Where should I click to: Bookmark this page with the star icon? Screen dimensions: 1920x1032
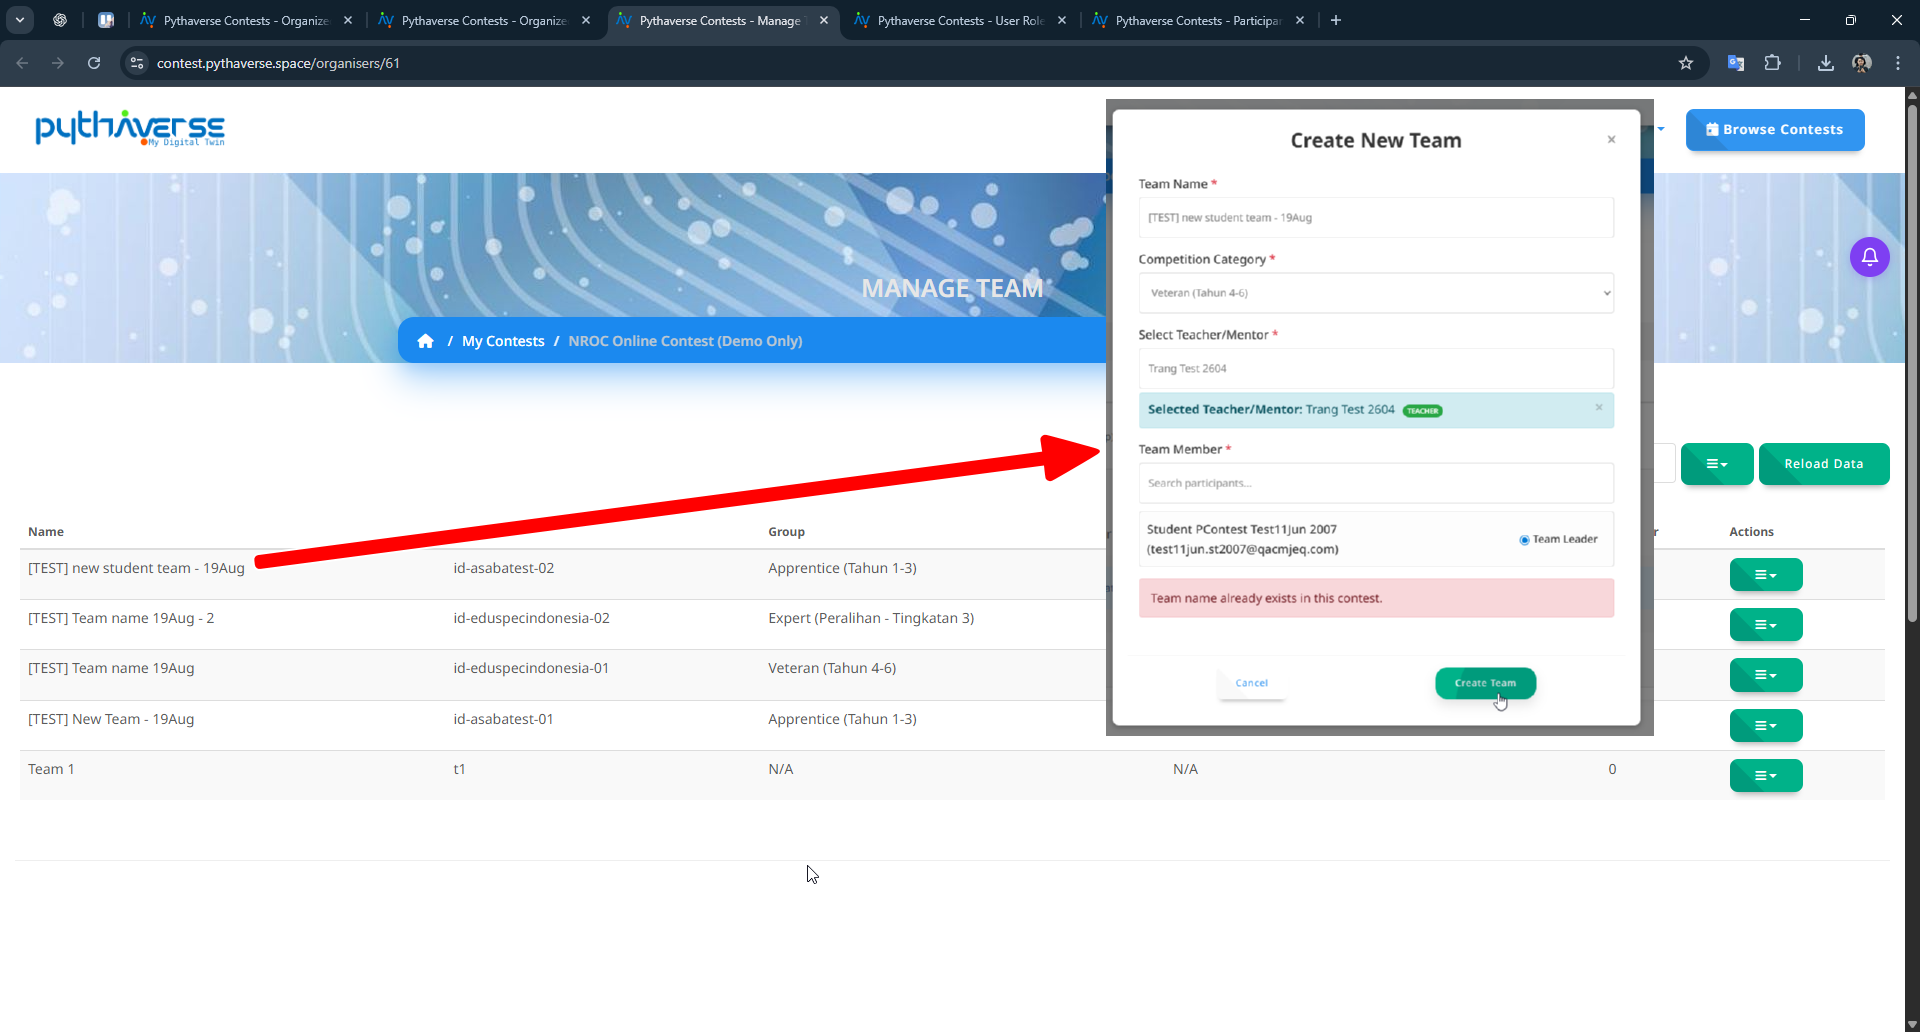point(1686,63)
